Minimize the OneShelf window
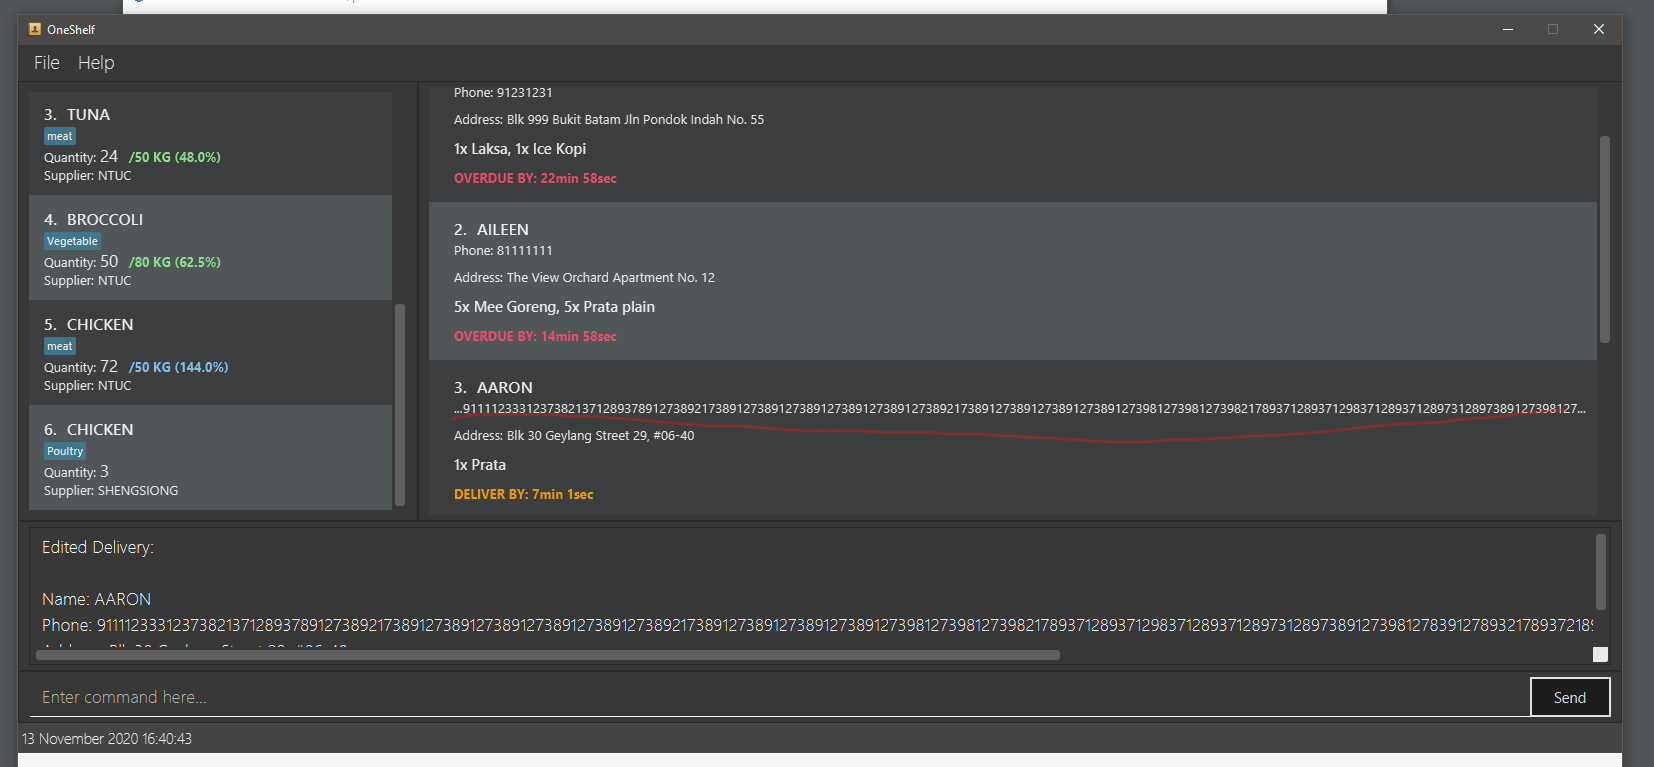This screenshot has width=1654, height=767. (x=1508, y=29)
